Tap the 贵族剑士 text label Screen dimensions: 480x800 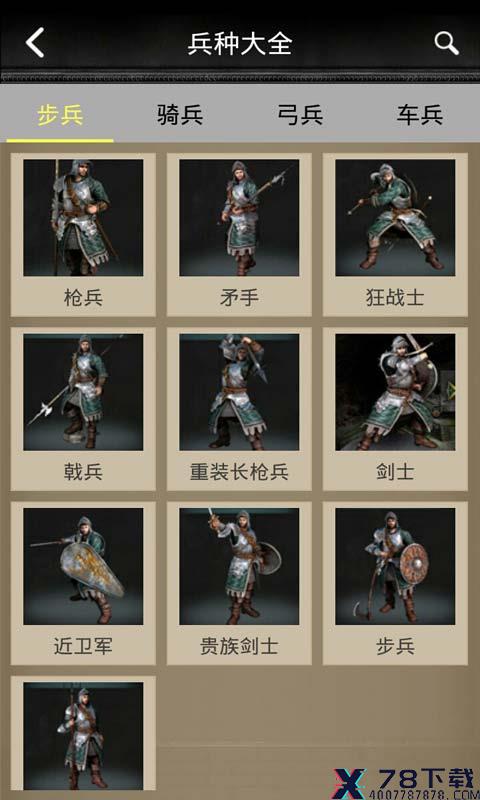[239, 646]
